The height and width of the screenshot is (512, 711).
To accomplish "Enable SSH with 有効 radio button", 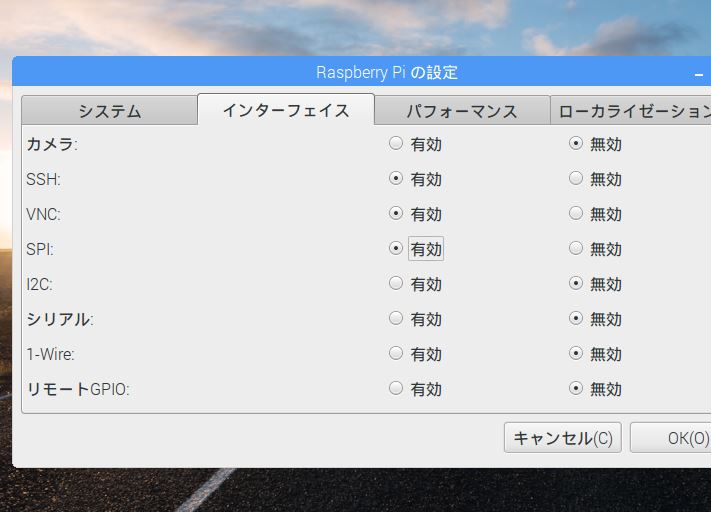I will pyautogui.click(x=396, y=179).
